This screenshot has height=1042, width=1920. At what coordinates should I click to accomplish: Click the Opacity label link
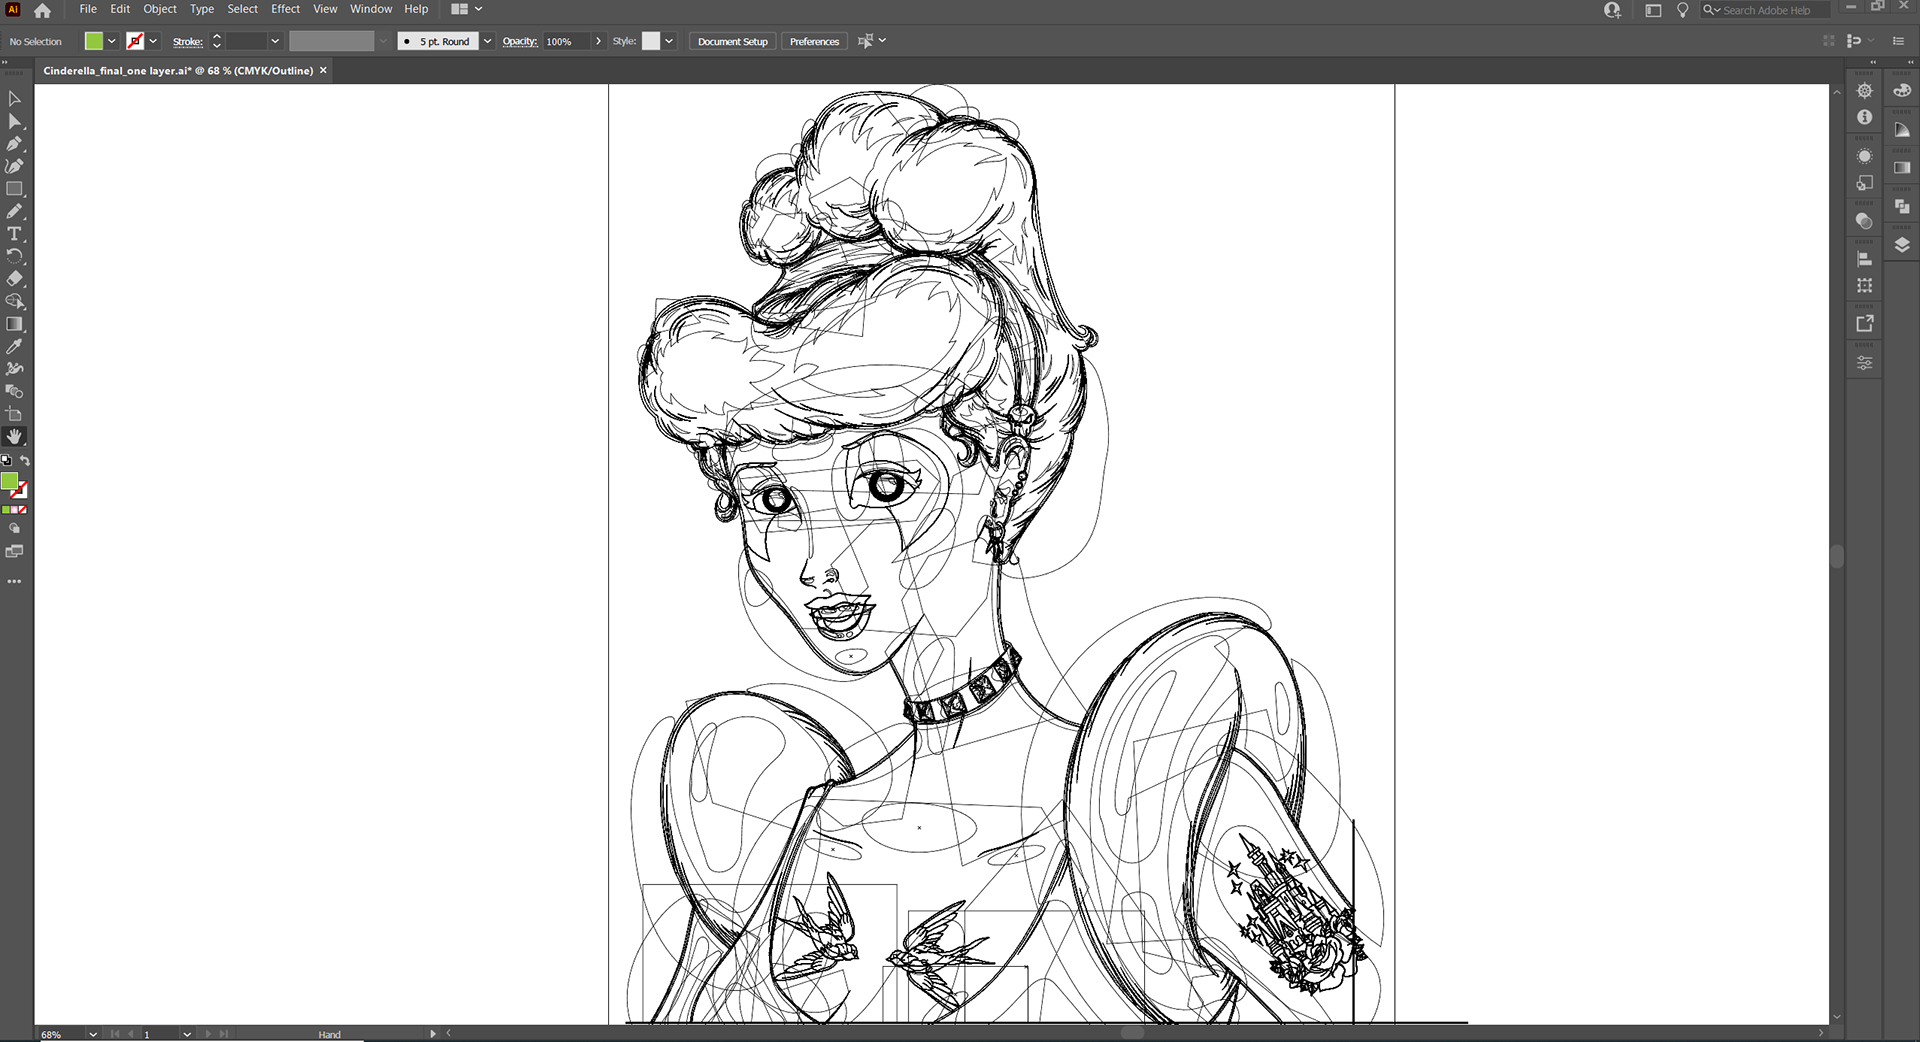pos(519,41)
